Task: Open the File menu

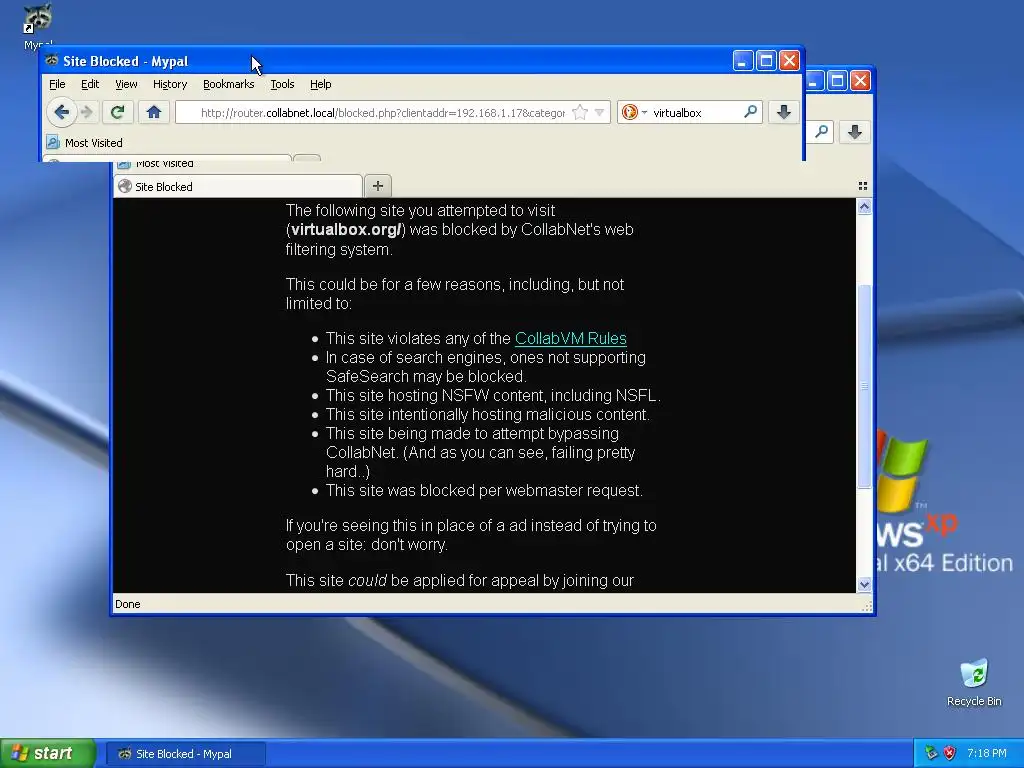Action: click(x=57, y=84)
